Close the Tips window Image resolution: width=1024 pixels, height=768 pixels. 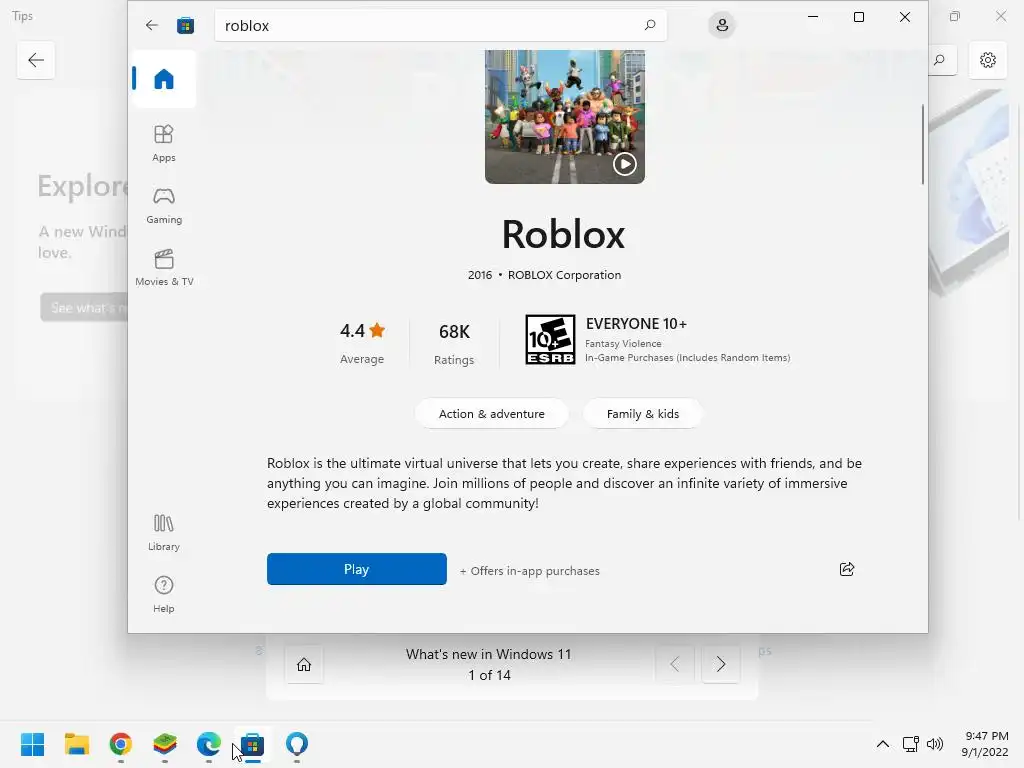point(1000,16)
